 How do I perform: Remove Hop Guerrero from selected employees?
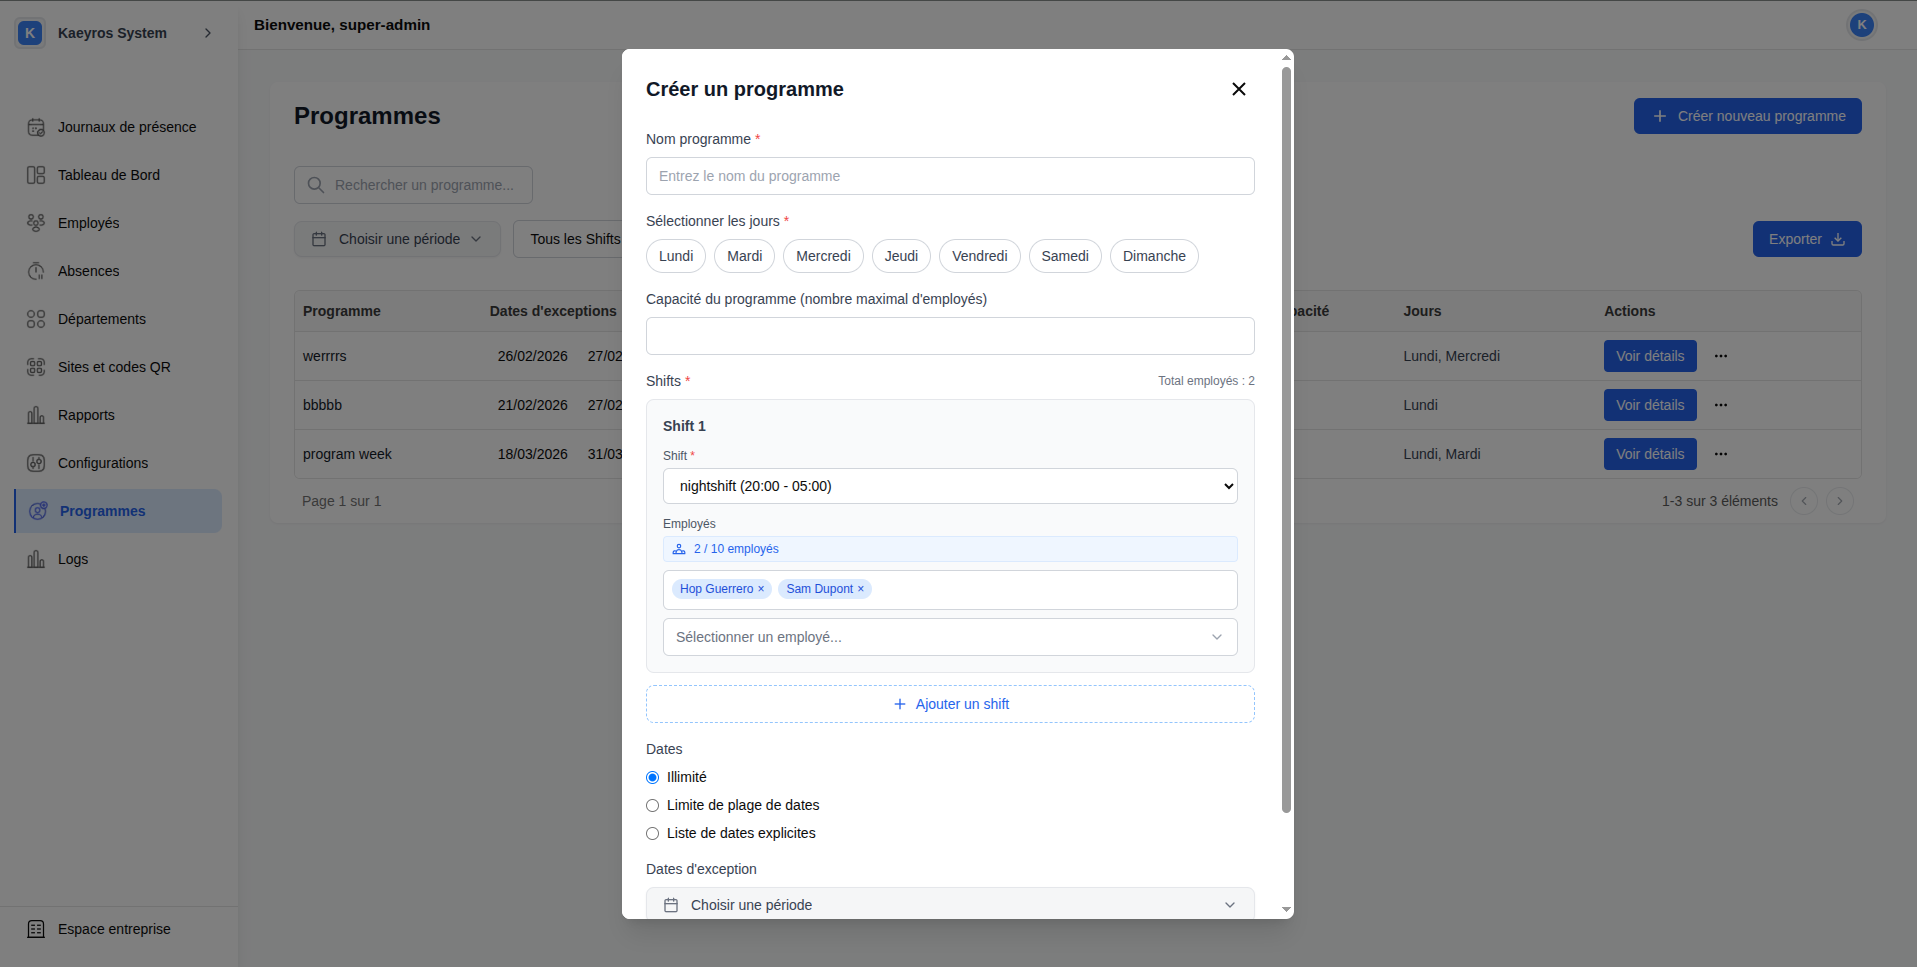pos(761,589)
